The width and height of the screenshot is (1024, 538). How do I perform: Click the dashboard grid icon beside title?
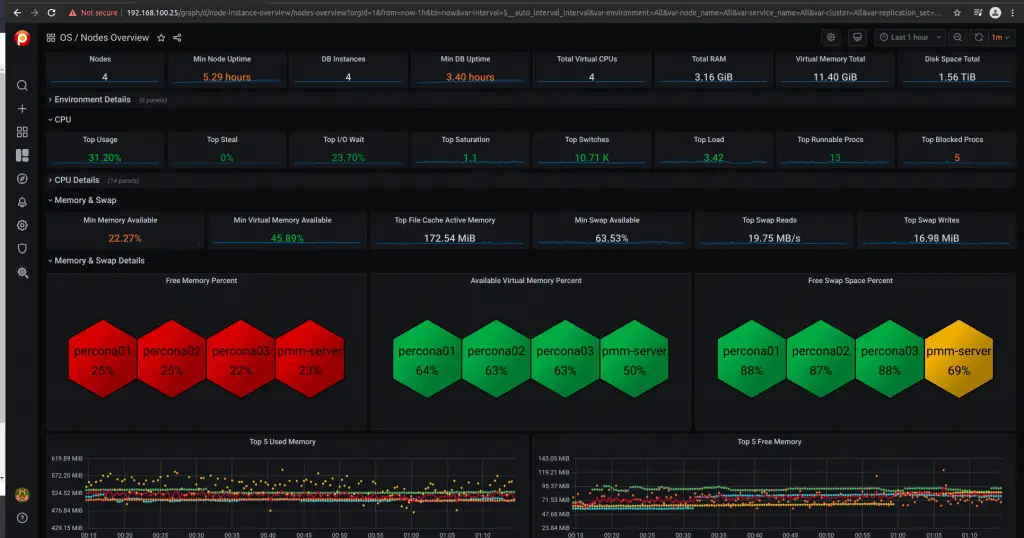[50, 38]
